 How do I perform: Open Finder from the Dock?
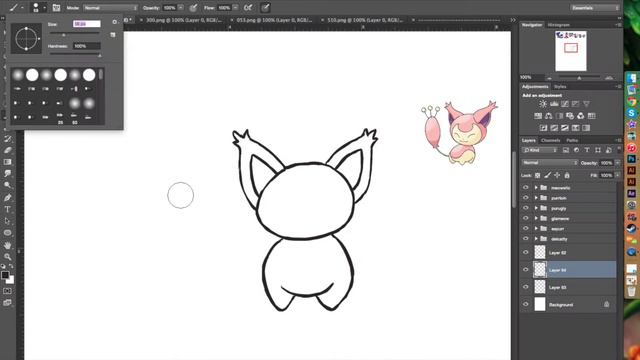click(x=631, y=78)
